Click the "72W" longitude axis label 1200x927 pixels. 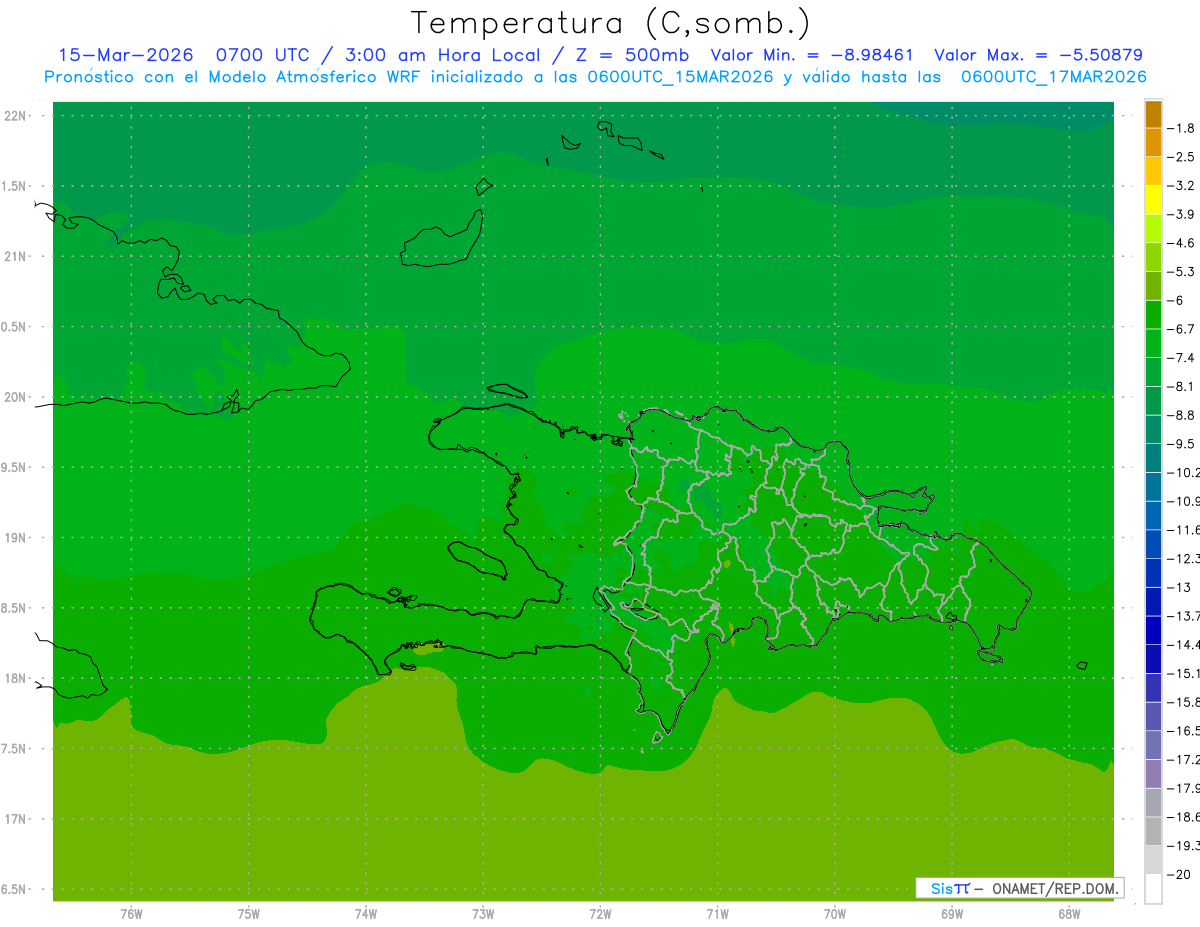pyautogui.click(x=600, y=914)
